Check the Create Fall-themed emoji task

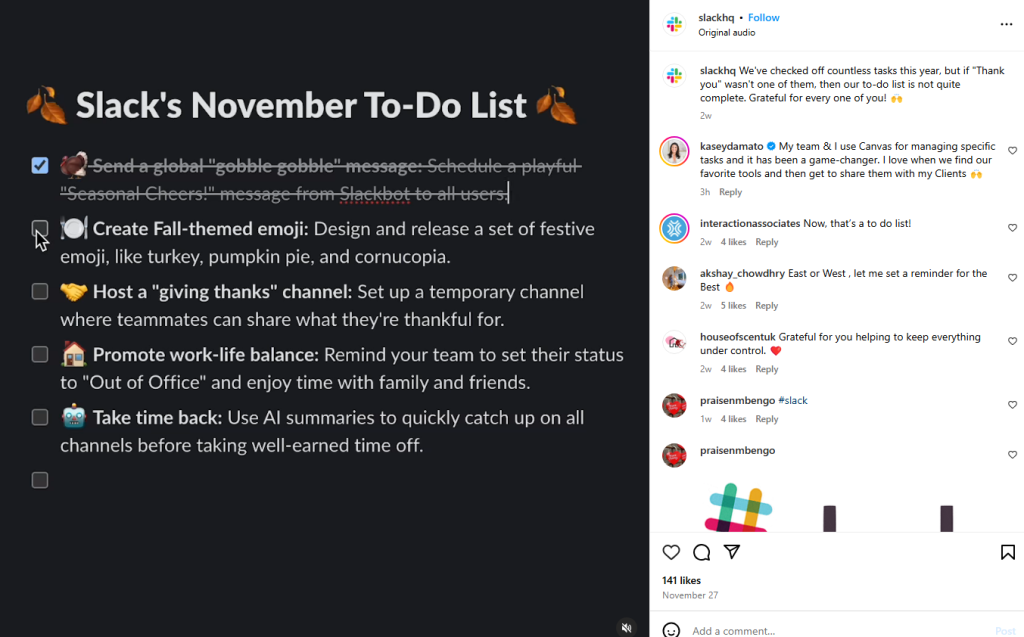[x=40, y=229]
